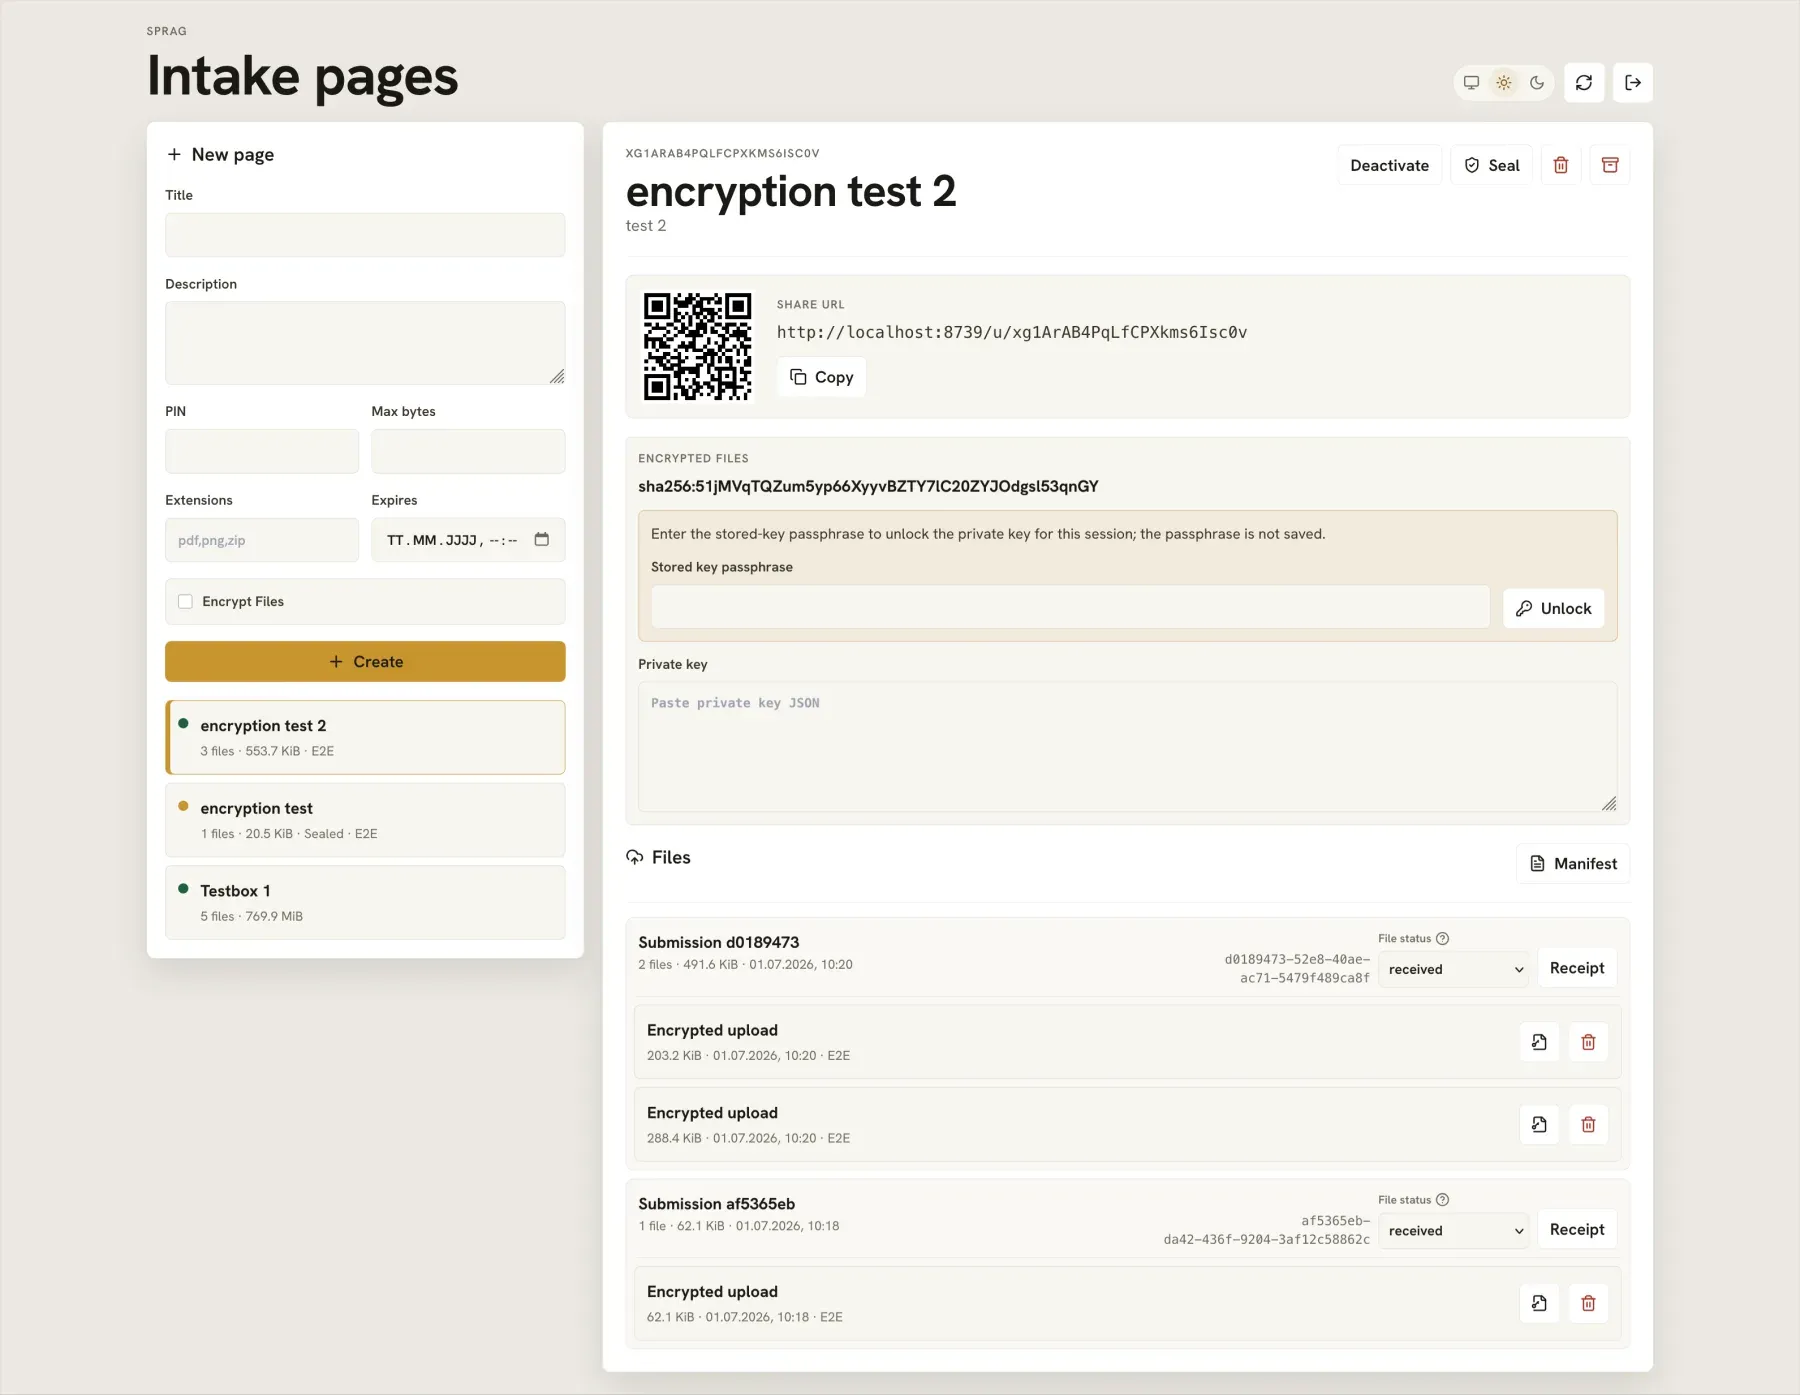Focus the Private key JSON textarea

click(1127, 747)
